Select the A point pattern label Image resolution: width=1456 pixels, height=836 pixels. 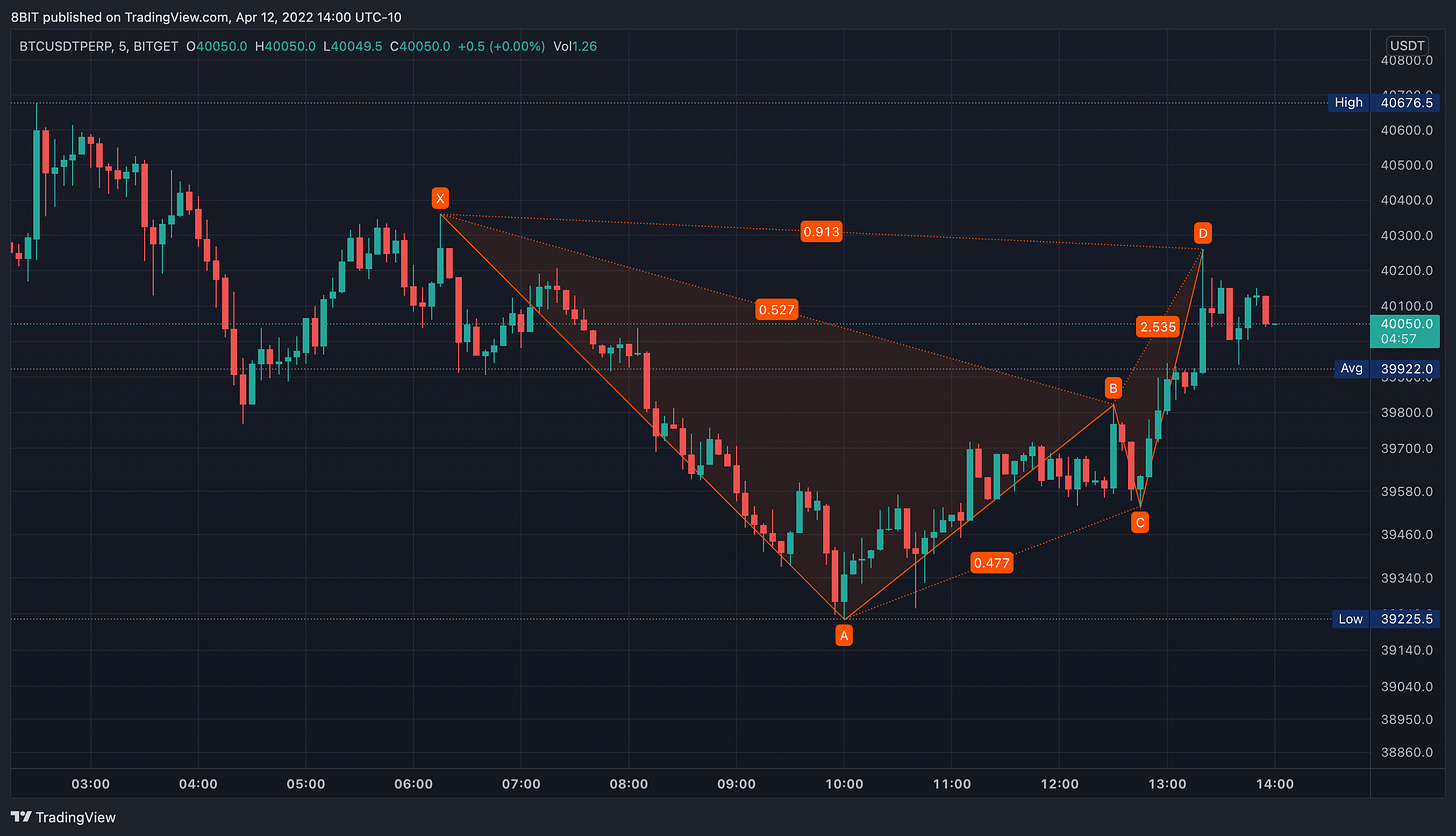tap(844, 635)
